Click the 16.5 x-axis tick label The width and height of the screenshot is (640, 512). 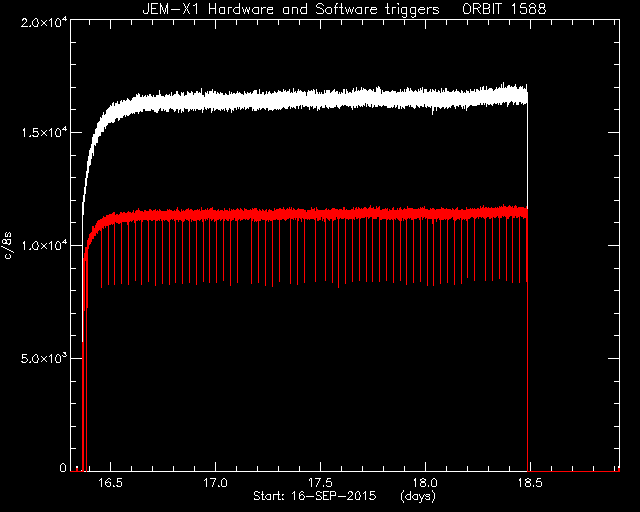click(x=110, y=483)
